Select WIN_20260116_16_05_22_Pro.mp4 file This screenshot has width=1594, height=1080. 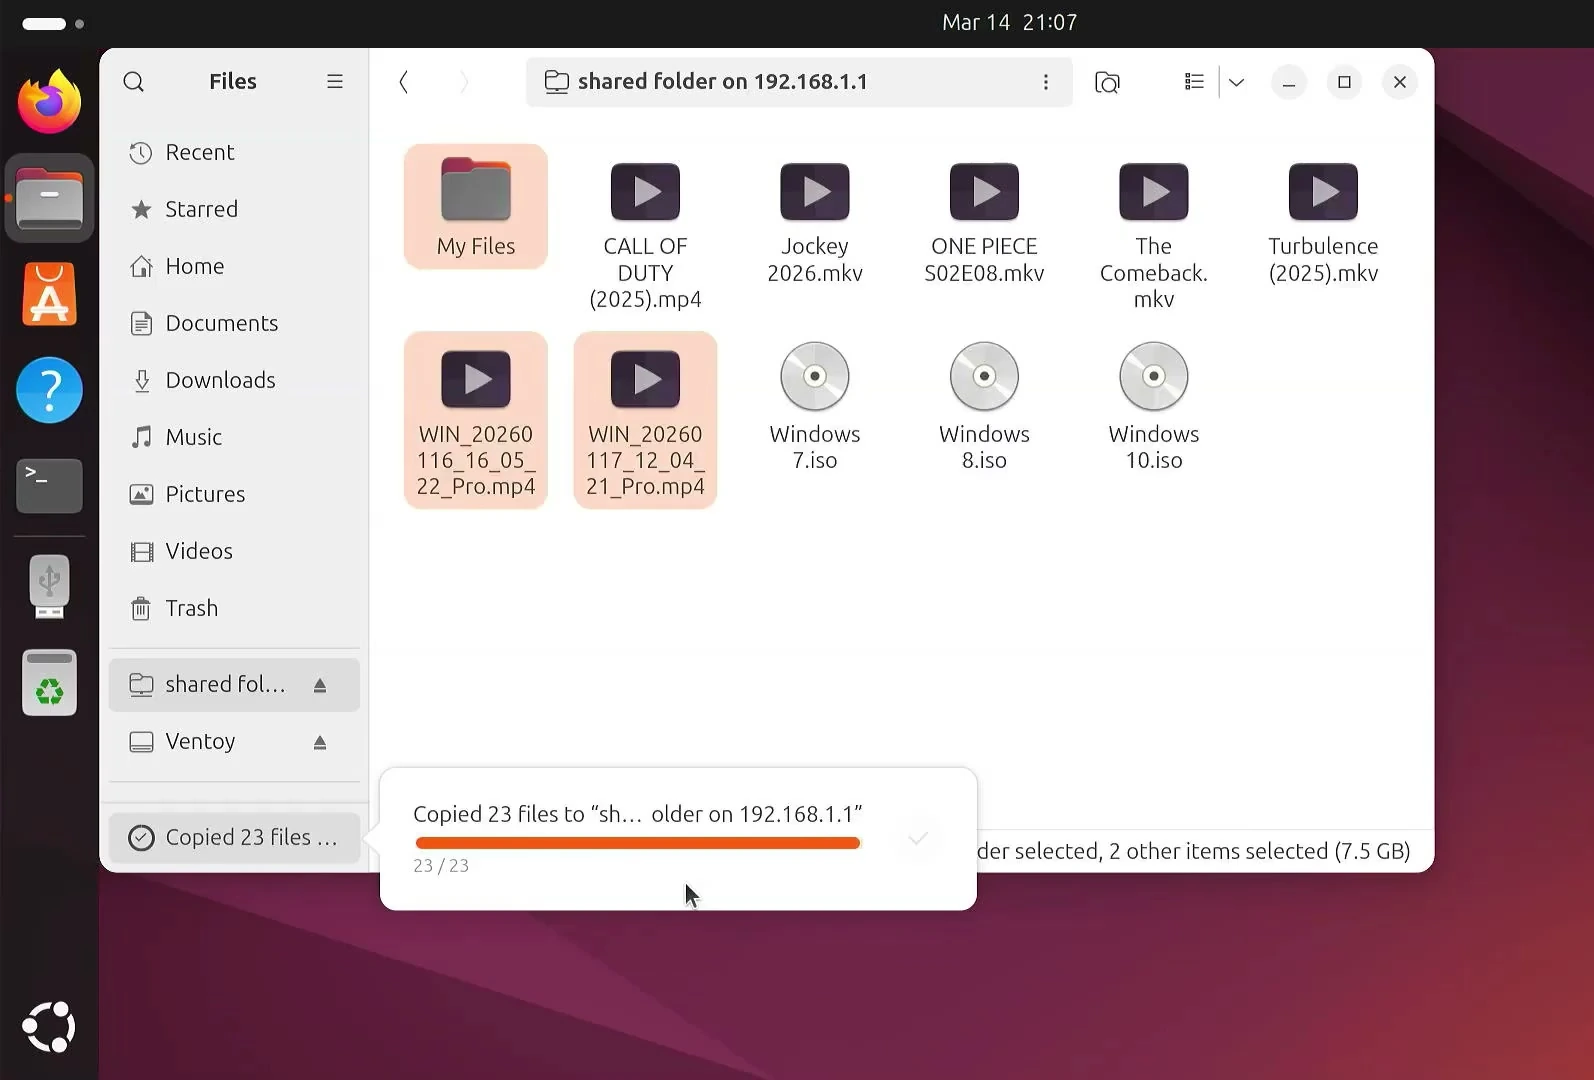(476, 420)
